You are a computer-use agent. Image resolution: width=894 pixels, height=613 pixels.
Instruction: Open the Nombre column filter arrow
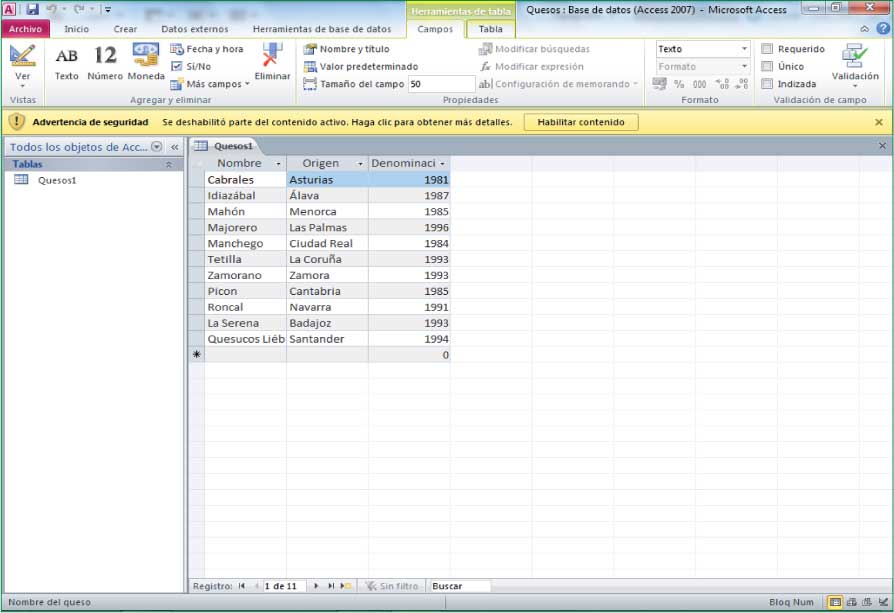[278, 164]
